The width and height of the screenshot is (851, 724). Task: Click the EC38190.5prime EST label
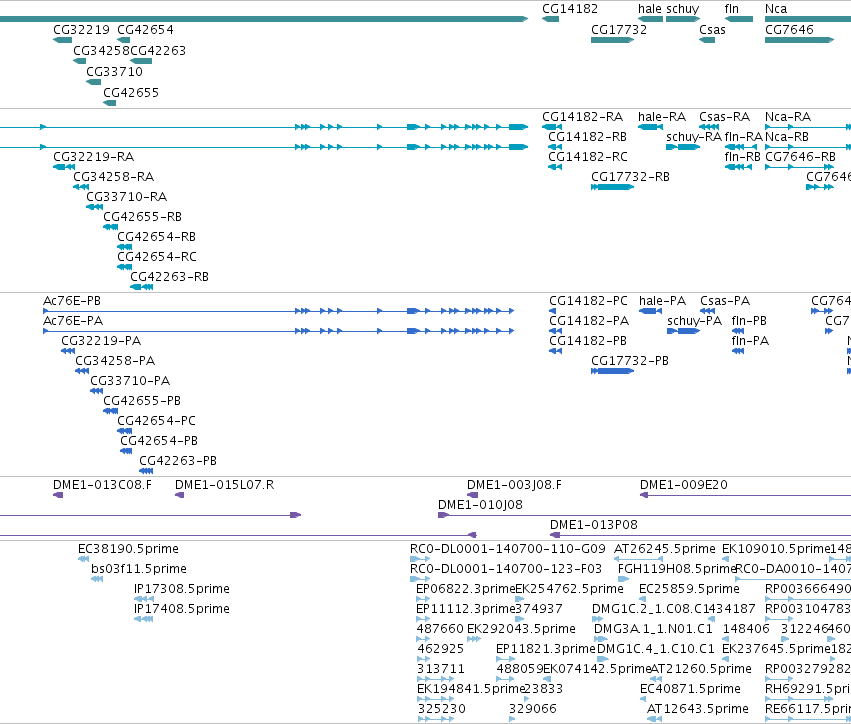(128, 549)
